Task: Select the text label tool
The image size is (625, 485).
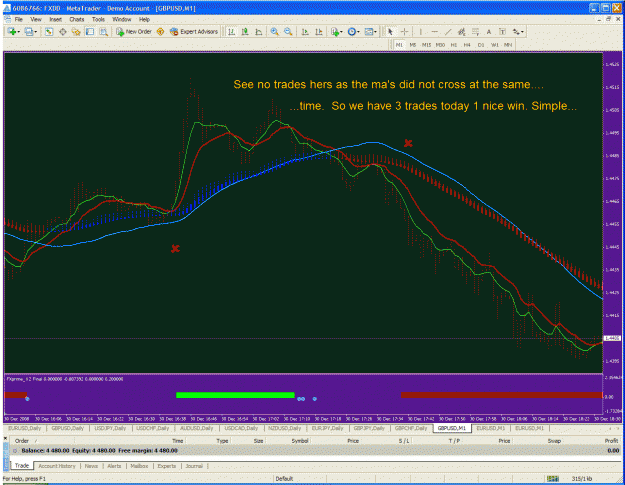Action: click(502, 32)
